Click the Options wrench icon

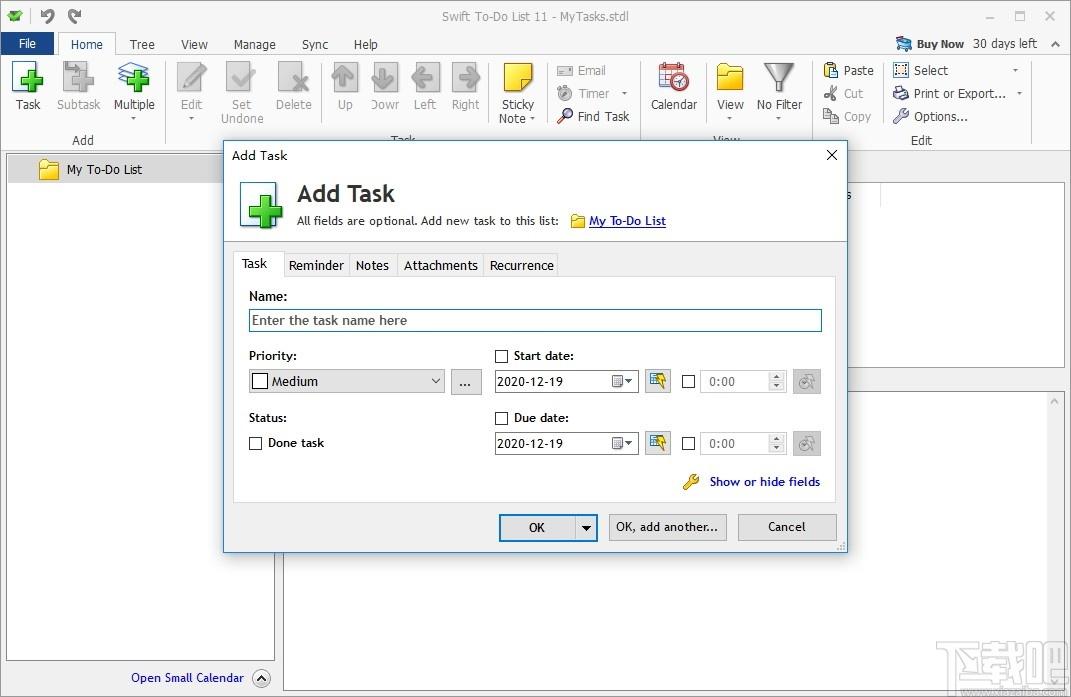click(901, 116)
